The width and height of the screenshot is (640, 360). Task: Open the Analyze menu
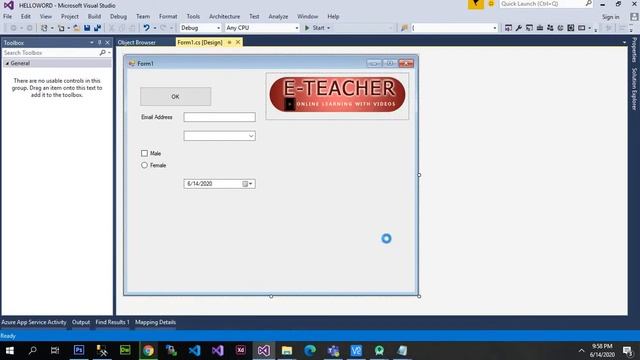click(x=278, y=16)
